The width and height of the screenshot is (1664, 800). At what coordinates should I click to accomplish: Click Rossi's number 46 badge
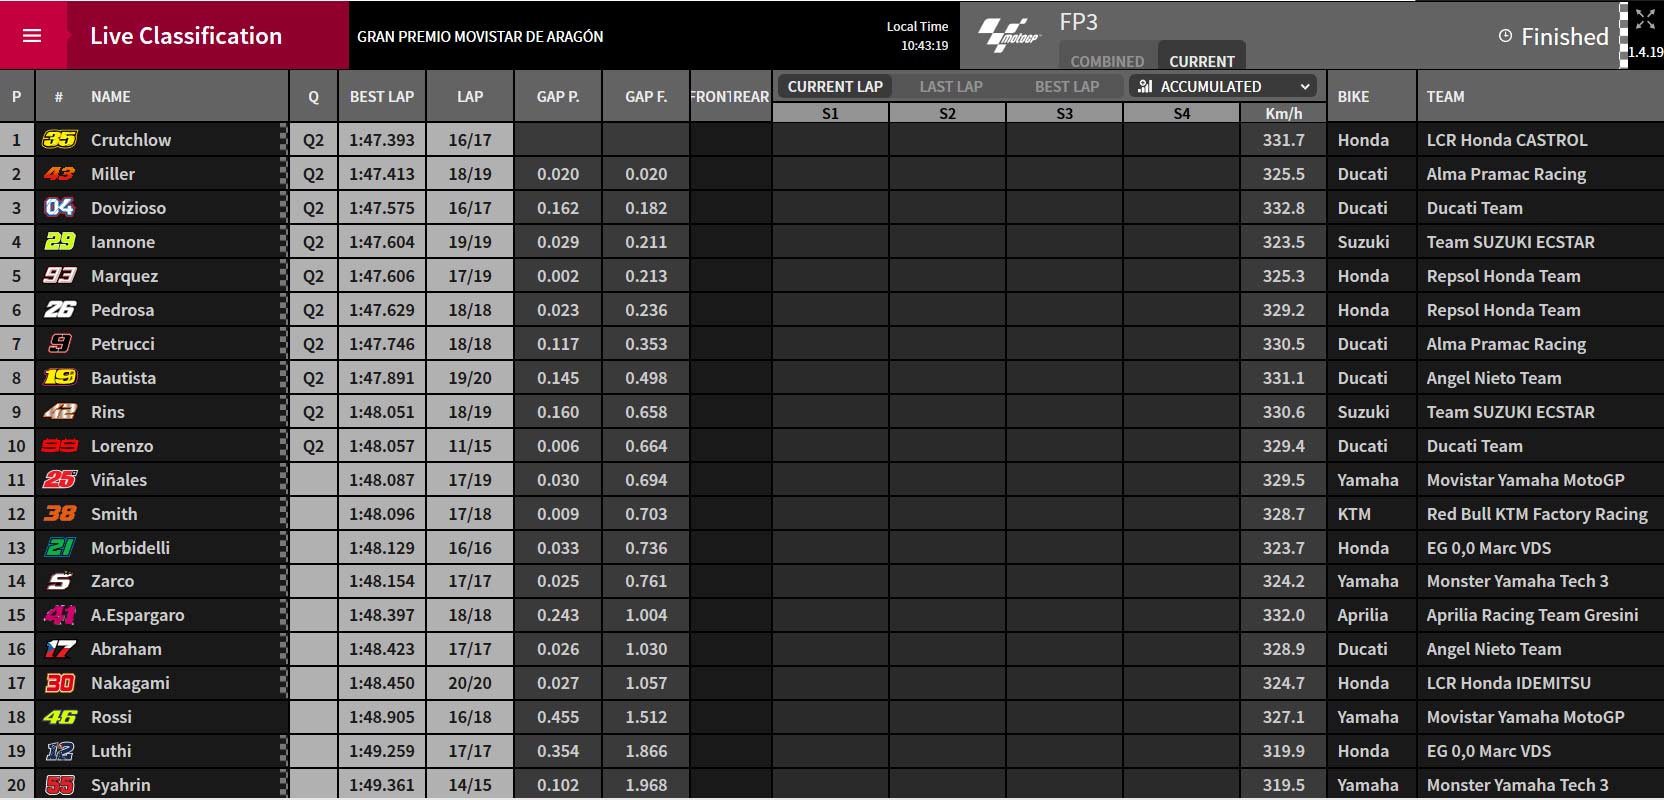[59, 717]
